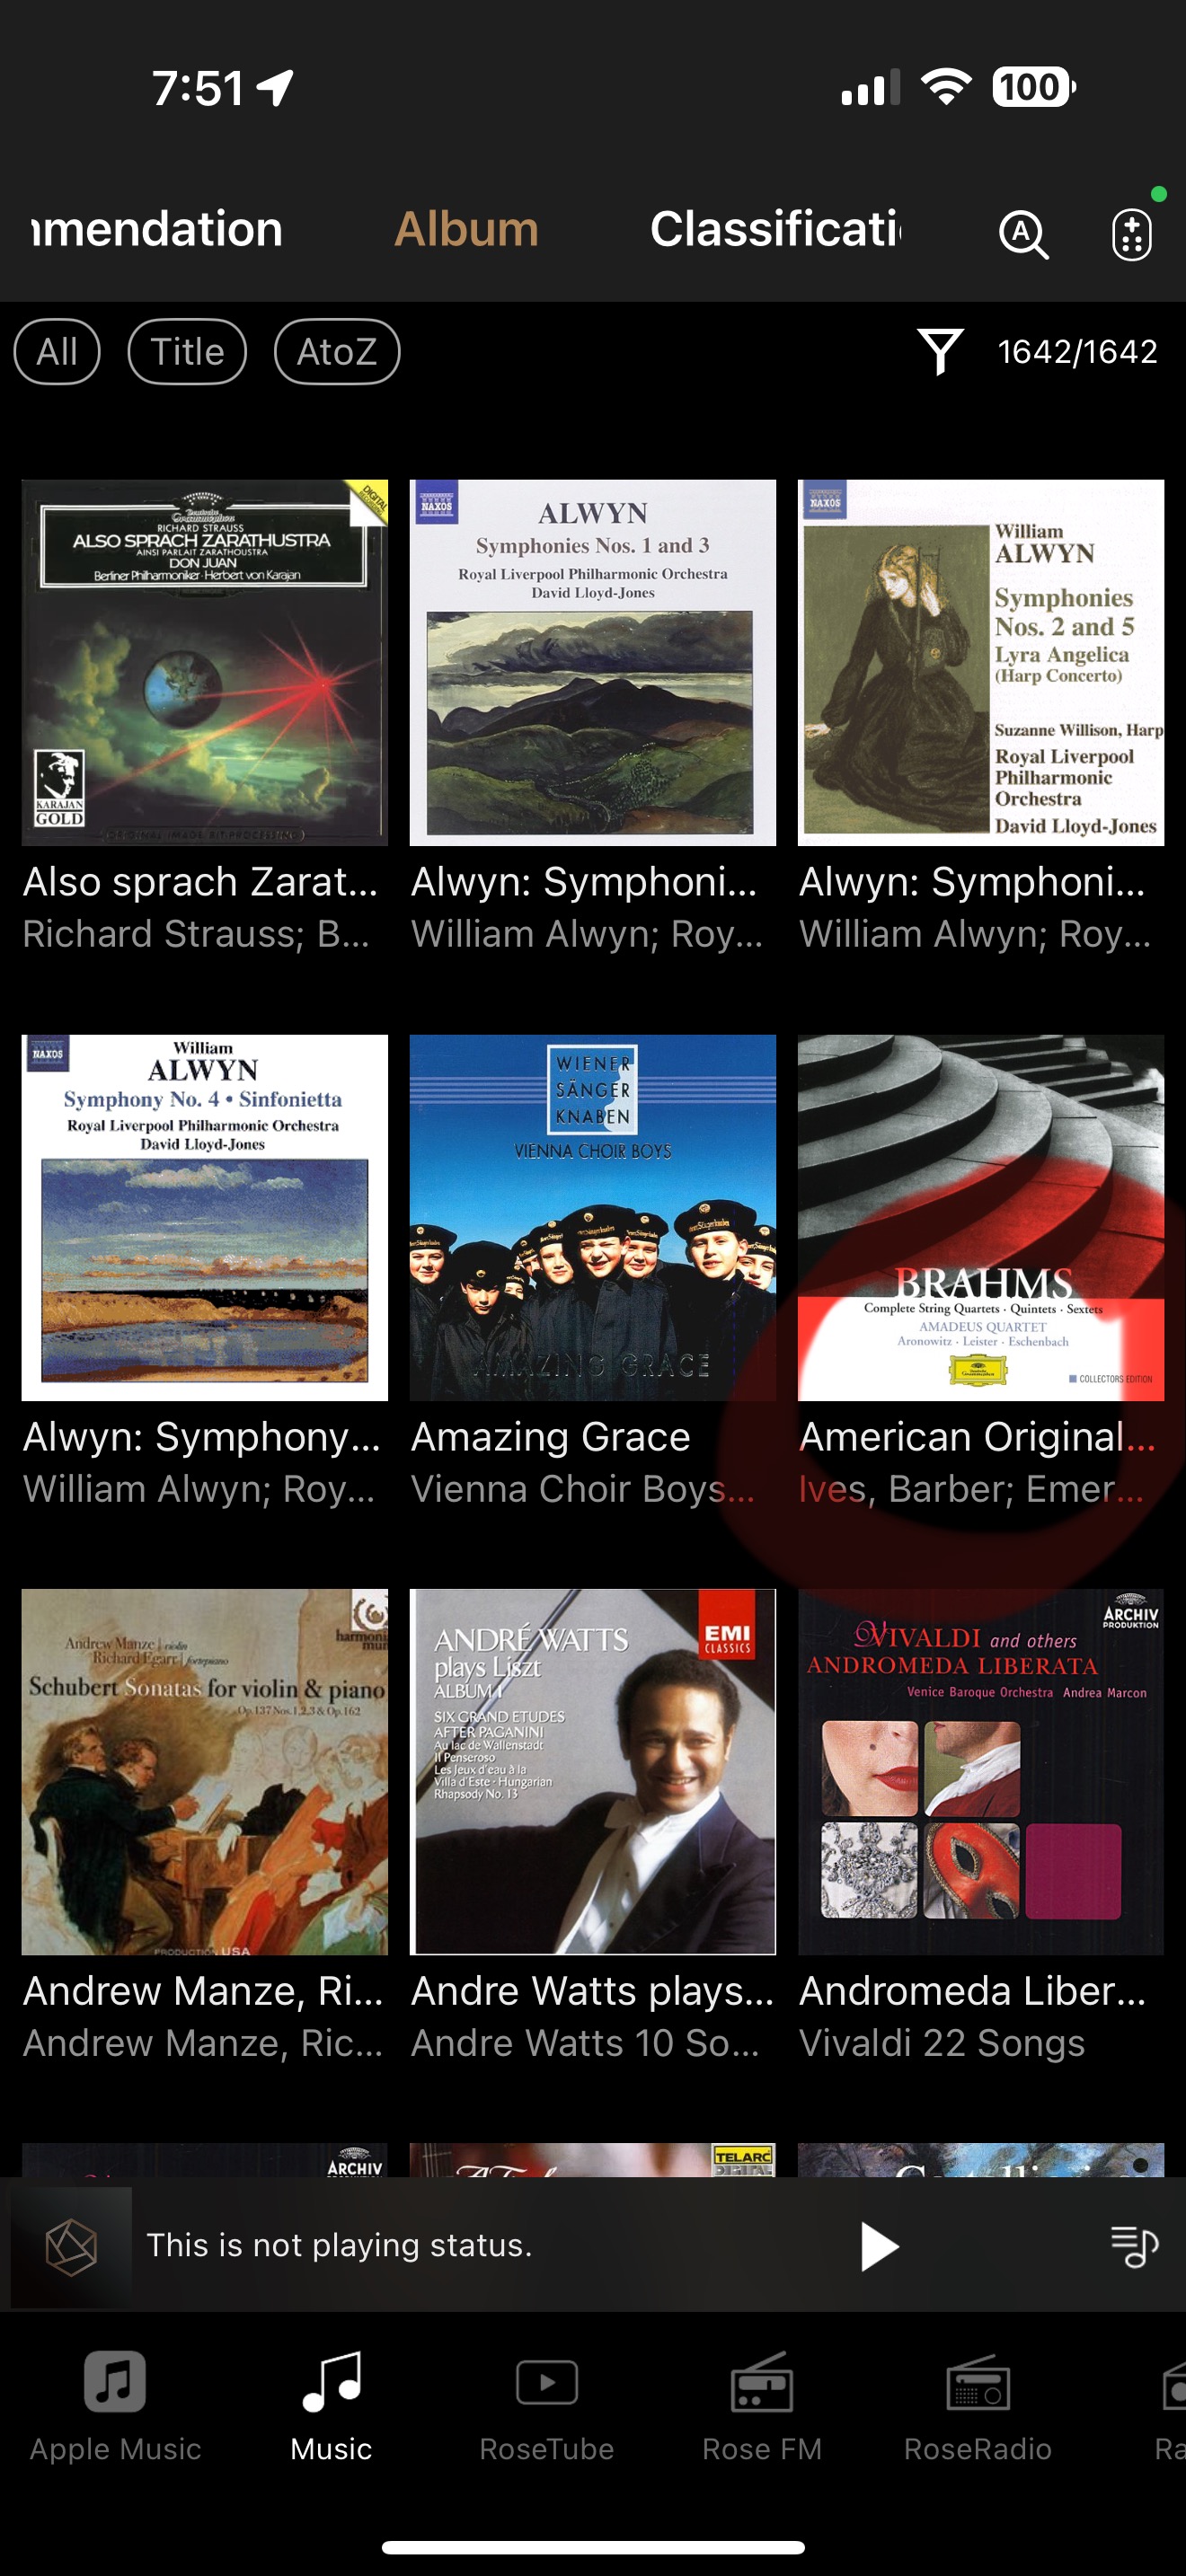Select the Music bottom tab

tap(331, 2407)
